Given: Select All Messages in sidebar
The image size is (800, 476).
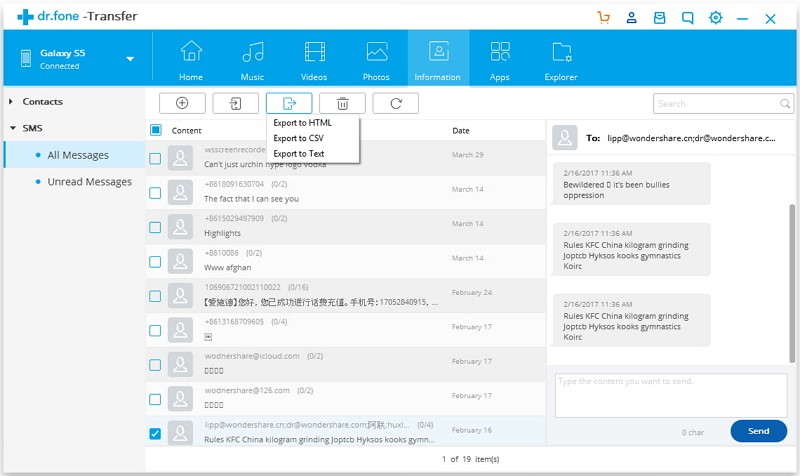Looking at the screenshot, I should point(74,155).
